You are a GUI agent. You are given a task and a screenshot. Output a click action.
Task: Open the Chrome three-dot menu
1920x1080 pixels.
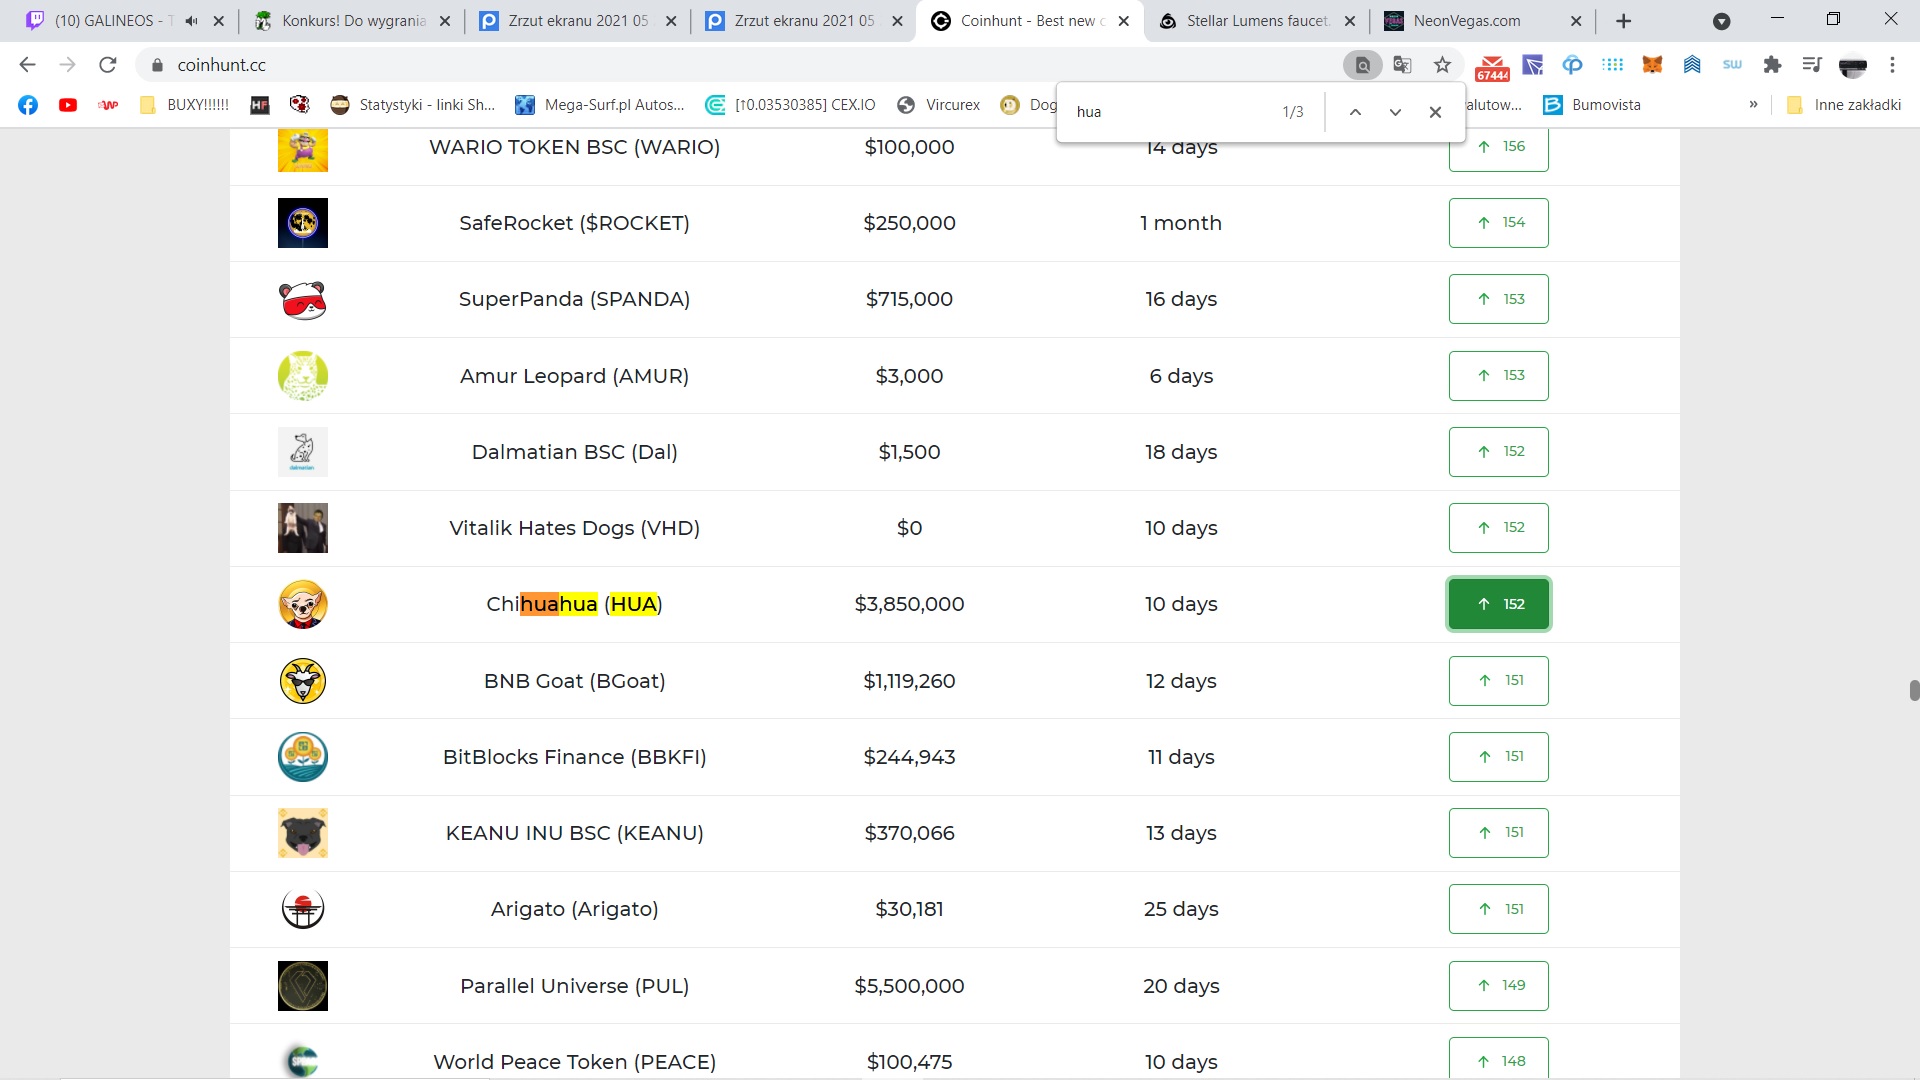tap(1892, 65)
